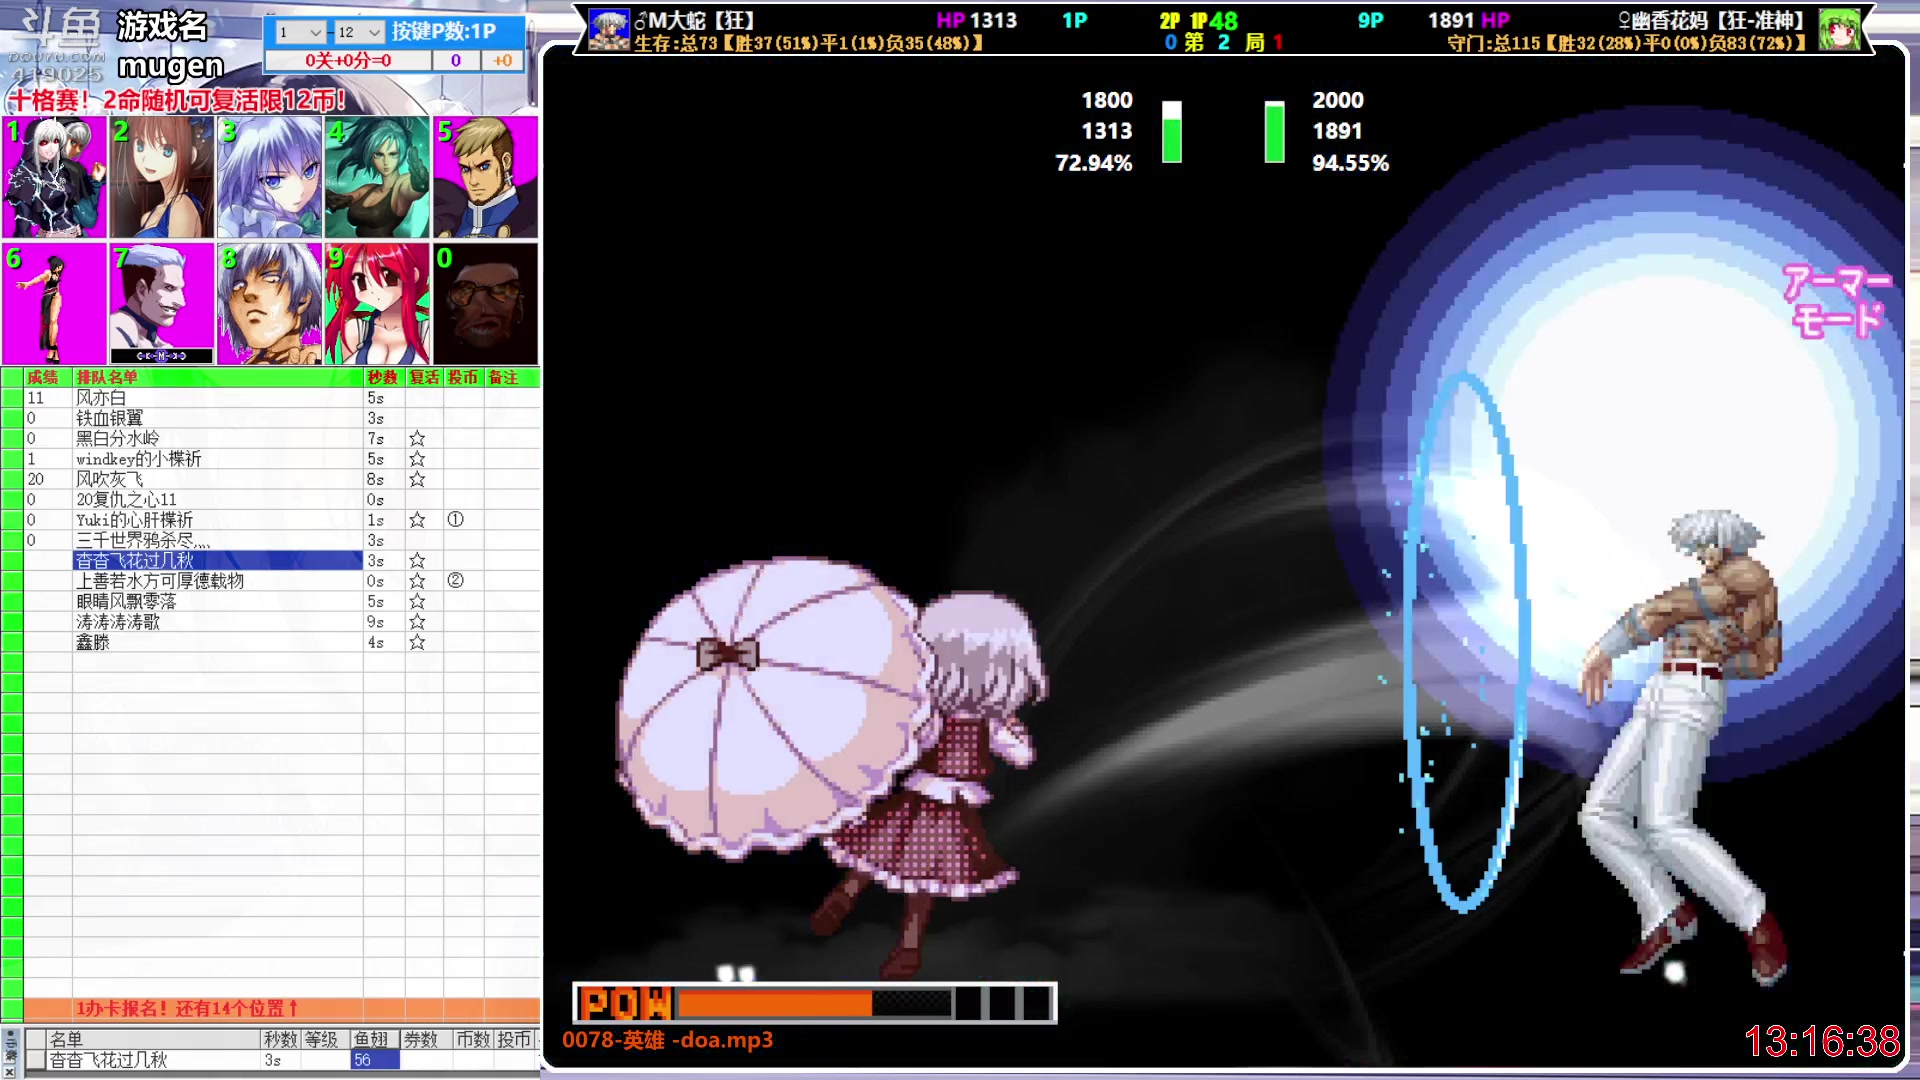Screen dimensions: 1920x1080
Task: Select character portrait number 1
Action: pos(55,177)
